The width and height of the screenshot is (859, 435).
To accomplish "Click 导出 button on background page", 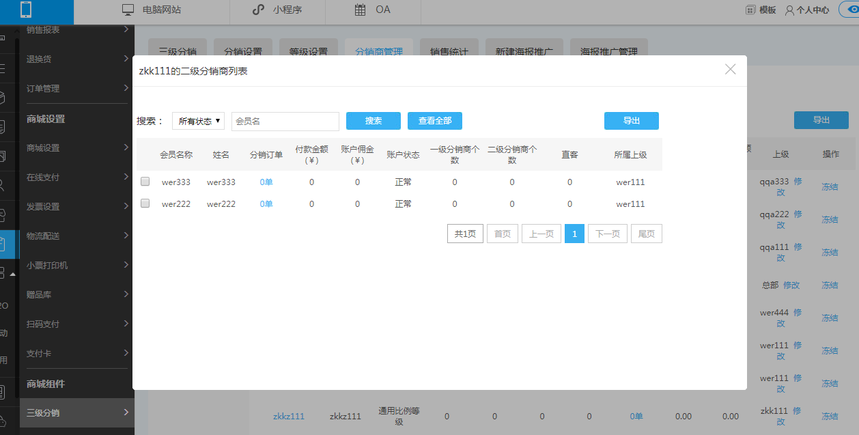I will point(821,120).
